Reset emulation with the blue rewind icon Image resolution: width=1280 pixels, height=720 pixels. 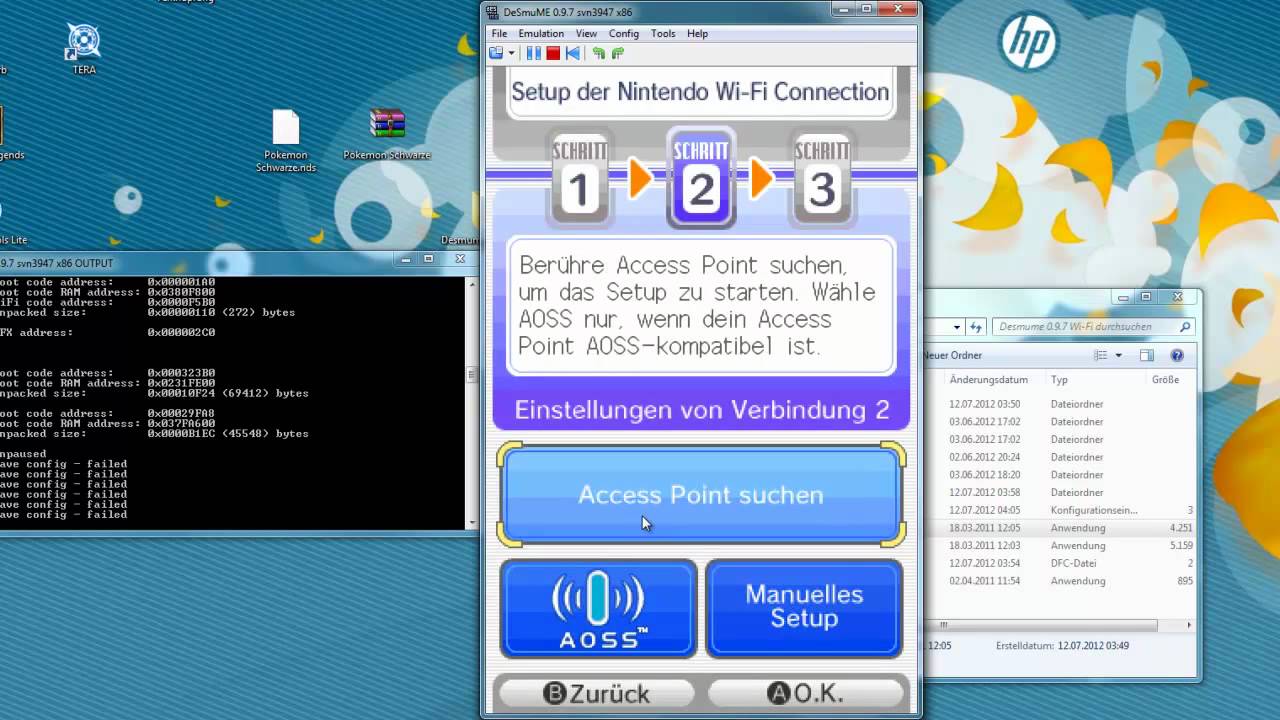click(x=572, y=53)
